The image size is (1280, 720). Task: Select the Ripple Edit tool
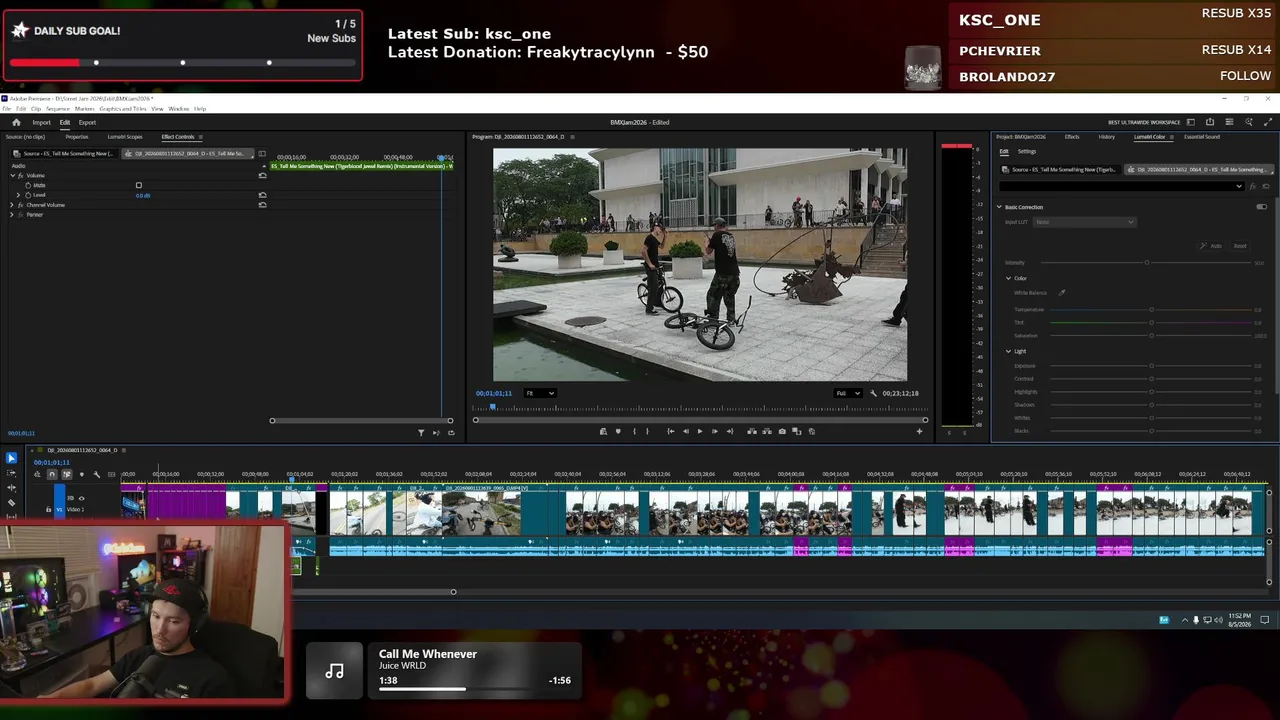point(11,488)
